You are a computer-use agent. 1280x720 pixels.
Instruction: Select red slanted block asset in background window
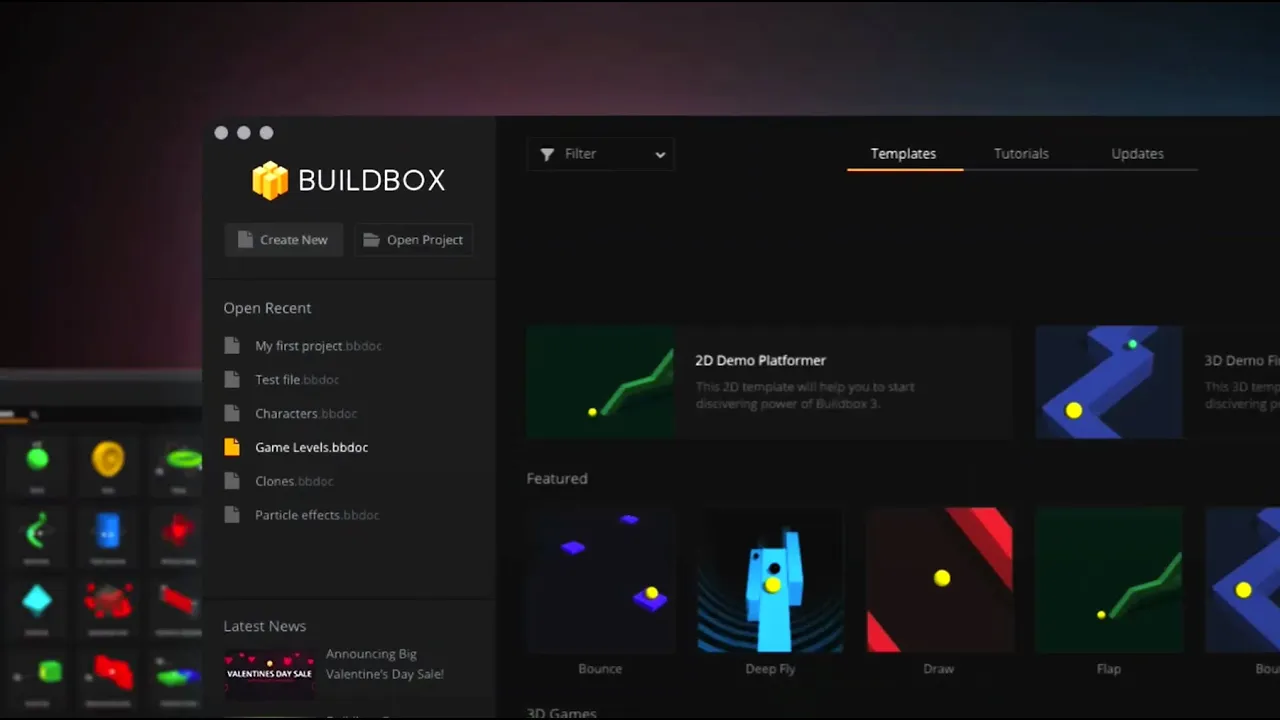[179, 600]
